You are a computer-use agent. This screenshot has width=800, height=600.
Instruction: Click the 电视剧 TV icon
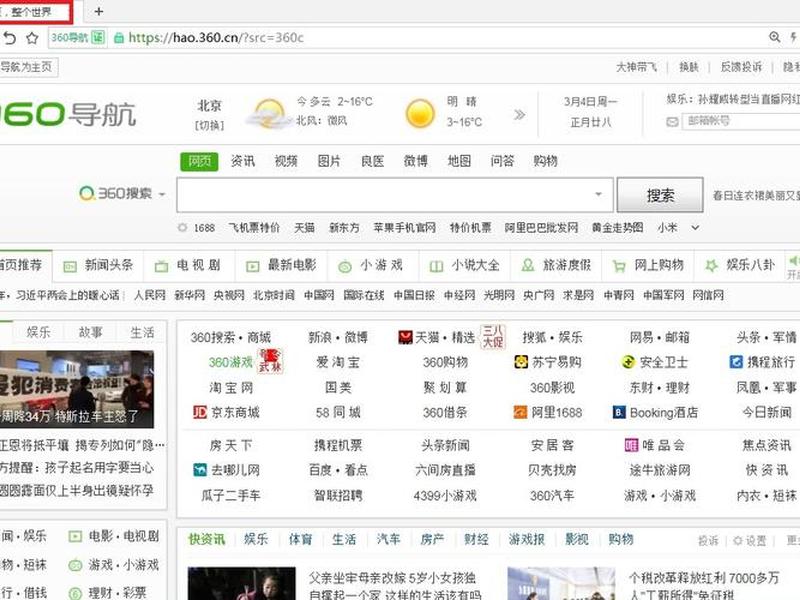[x=161, y=266]
